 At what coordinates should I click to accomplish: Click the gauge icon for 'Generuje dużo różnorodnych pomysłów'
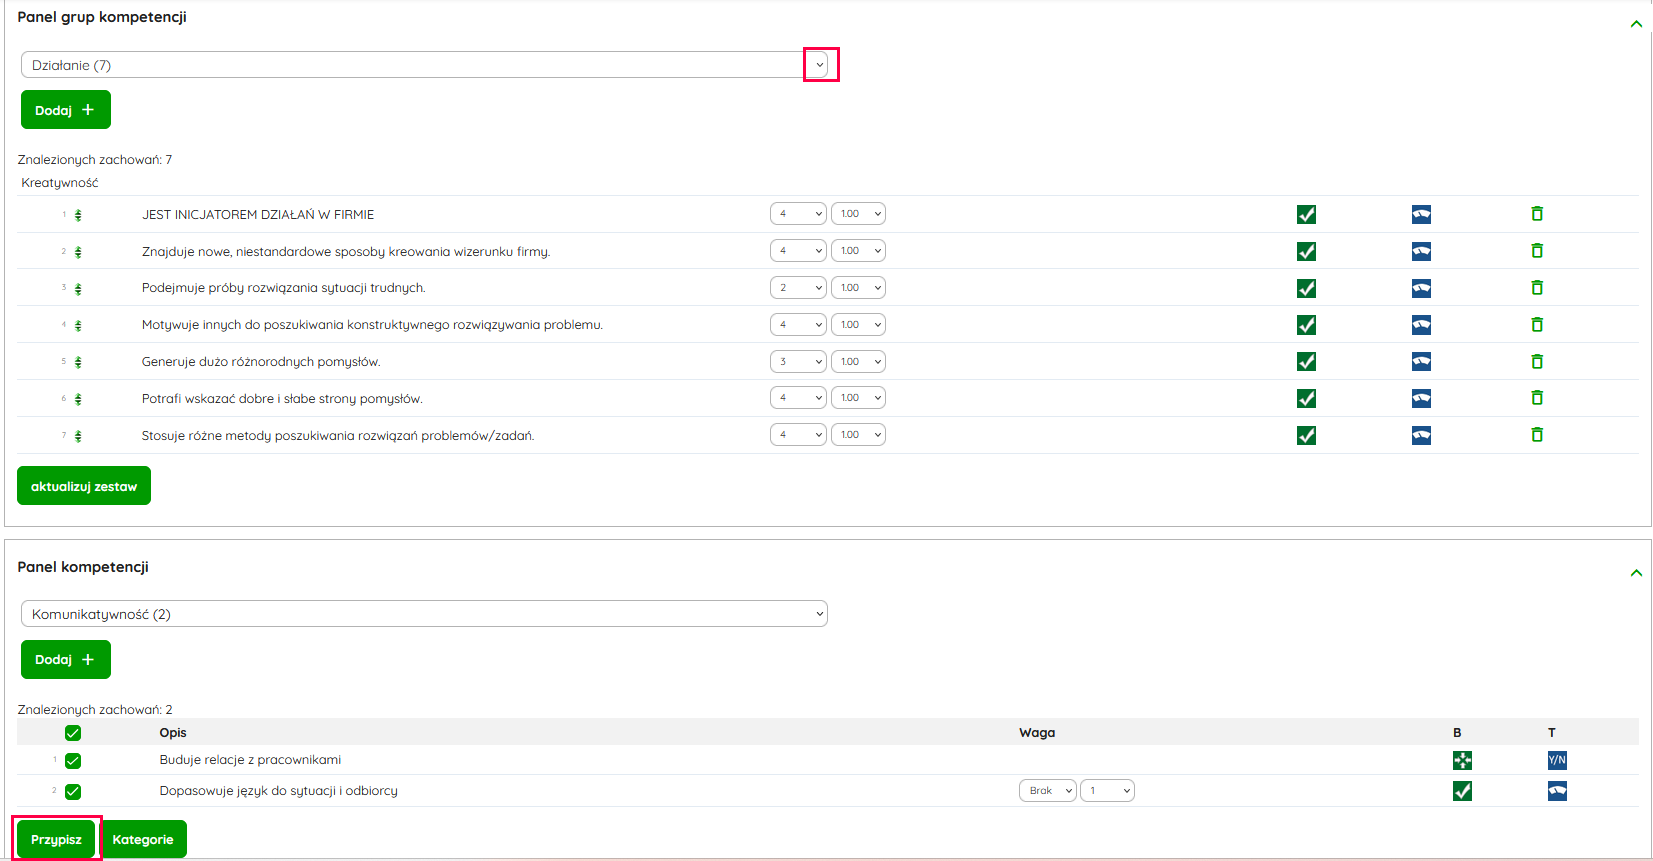[x=1421, y=362]
